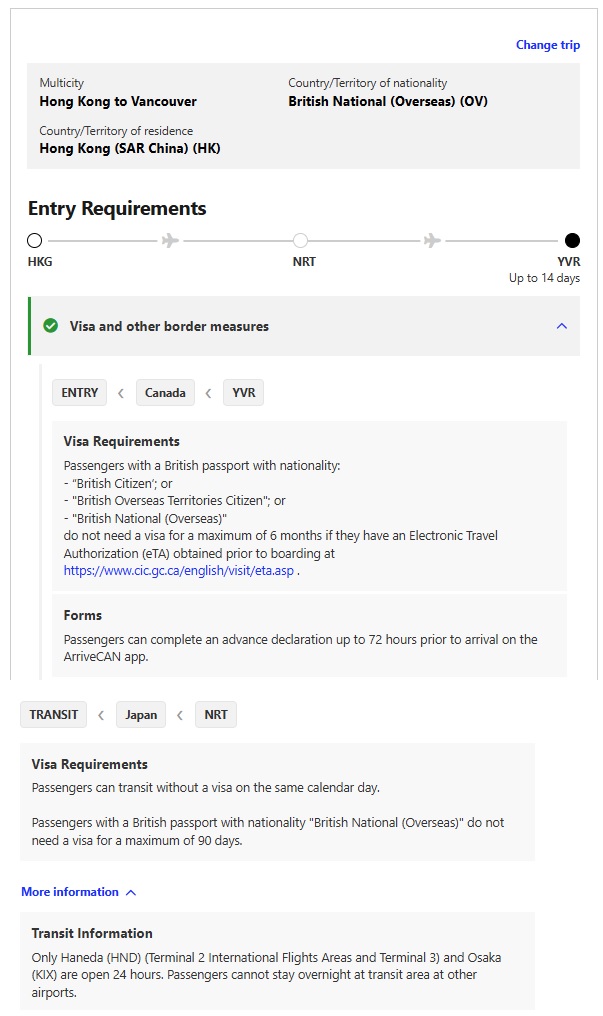Select the filled YVR destination circle
The image size is (603, 1016).
tap(572, 241)
